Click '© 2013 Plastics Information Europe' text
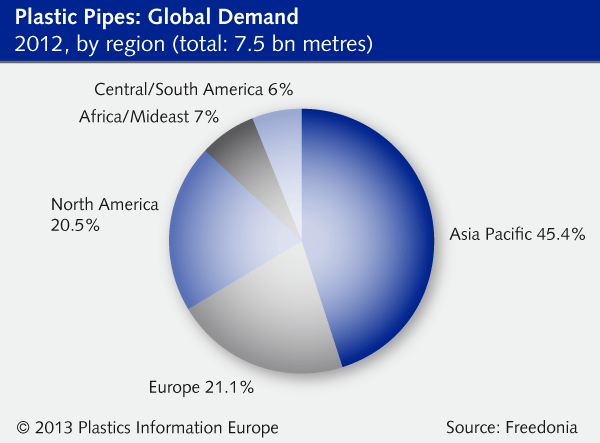The image size is (600, 443). tap(147, 427)
